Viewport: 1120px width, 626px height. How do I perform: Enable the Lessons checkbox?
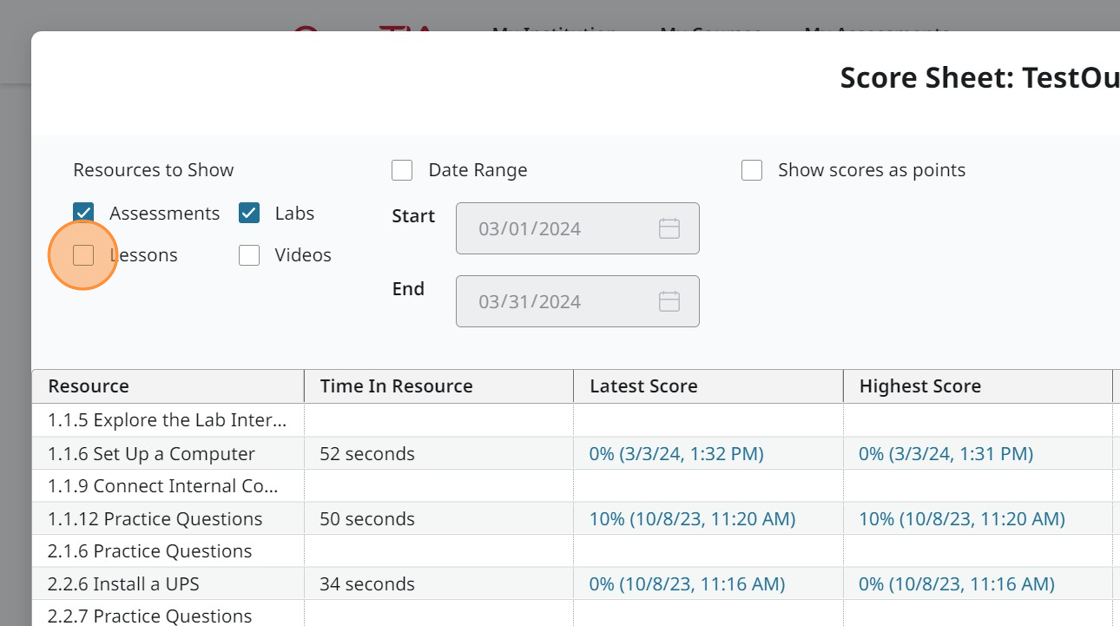point(83,256)
